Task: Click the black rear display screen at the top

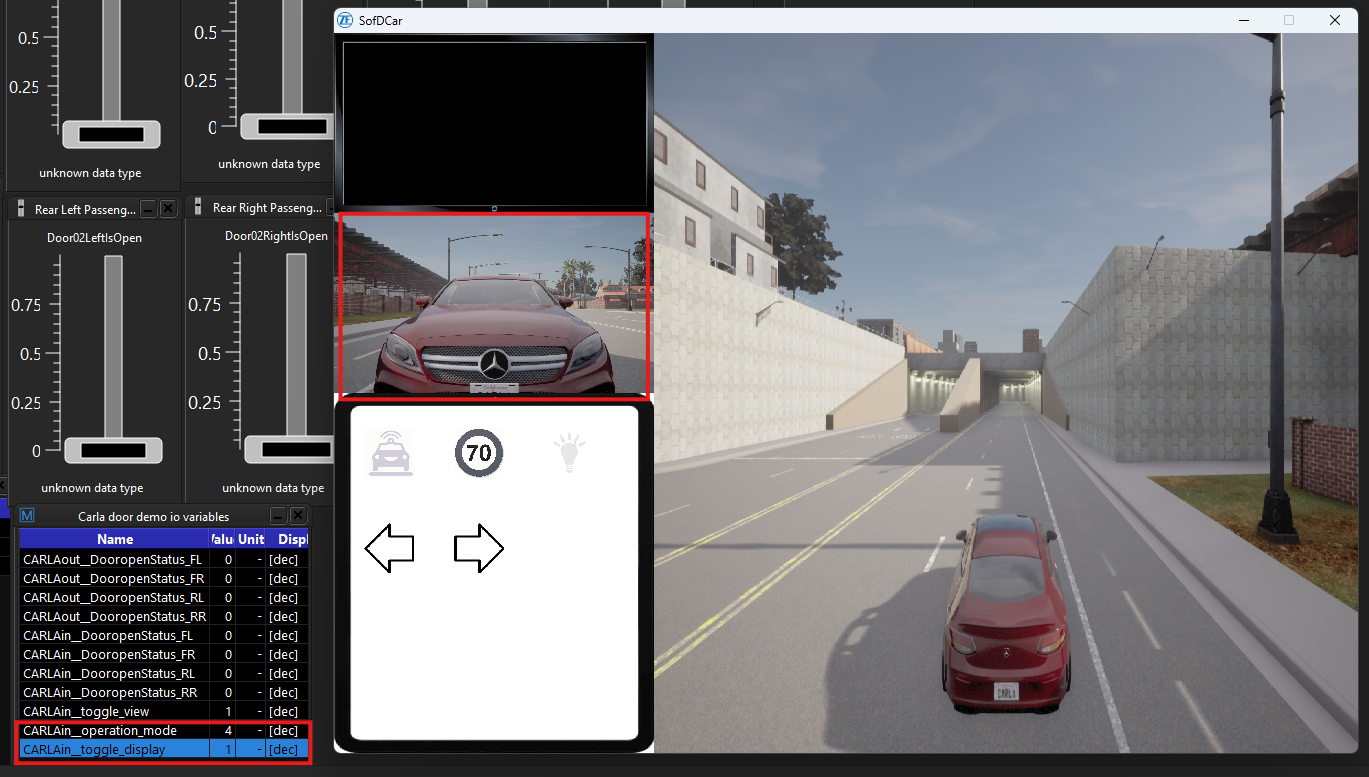Action: (494, 120)
